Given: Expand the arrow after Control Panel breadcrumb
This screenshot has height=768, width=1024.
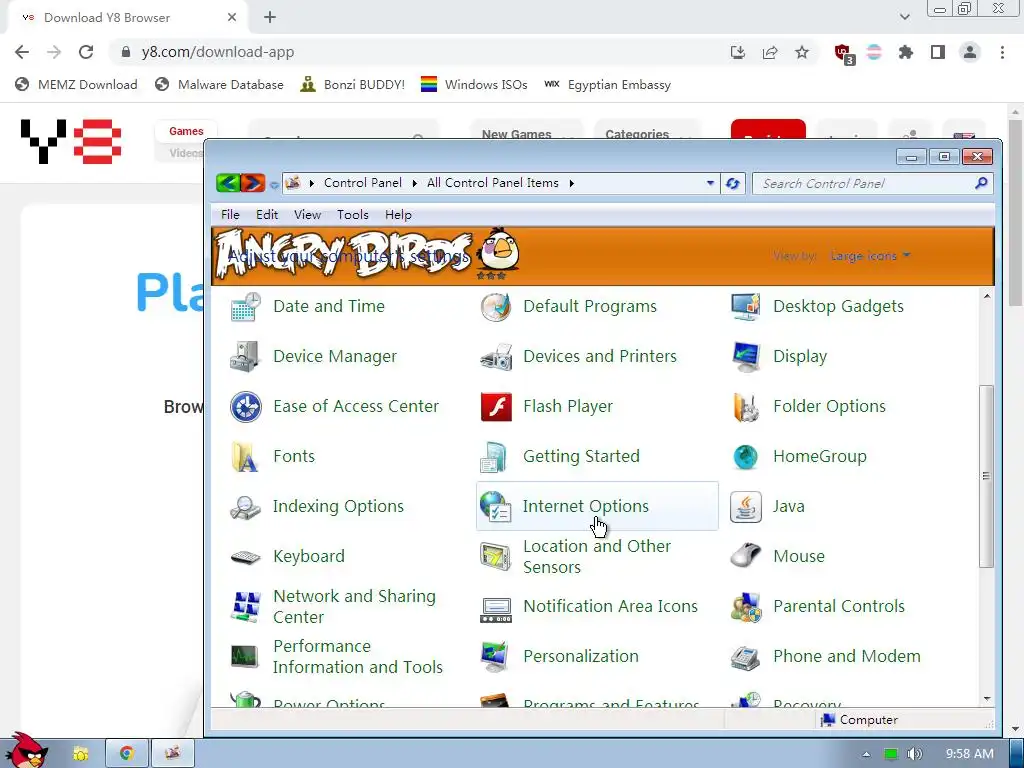Looking at the screenshot, I should 414,184.
